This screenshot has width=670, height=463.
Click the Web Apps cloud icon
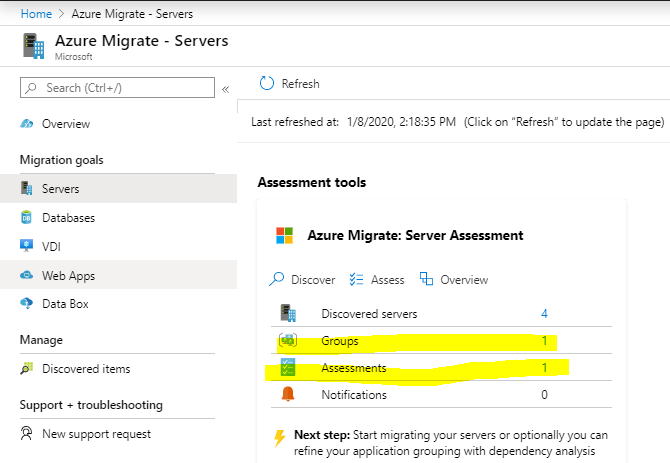tap(26, 275)
